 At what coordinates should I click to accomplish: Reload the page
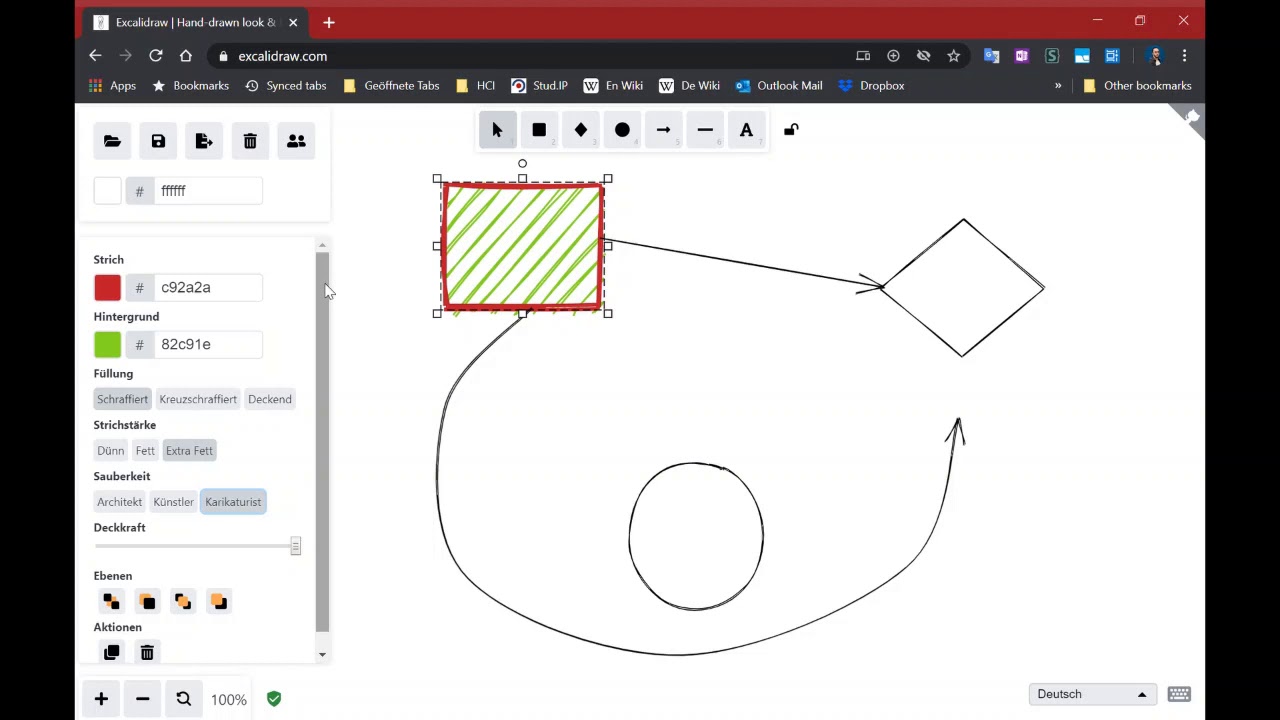[156, 56]
